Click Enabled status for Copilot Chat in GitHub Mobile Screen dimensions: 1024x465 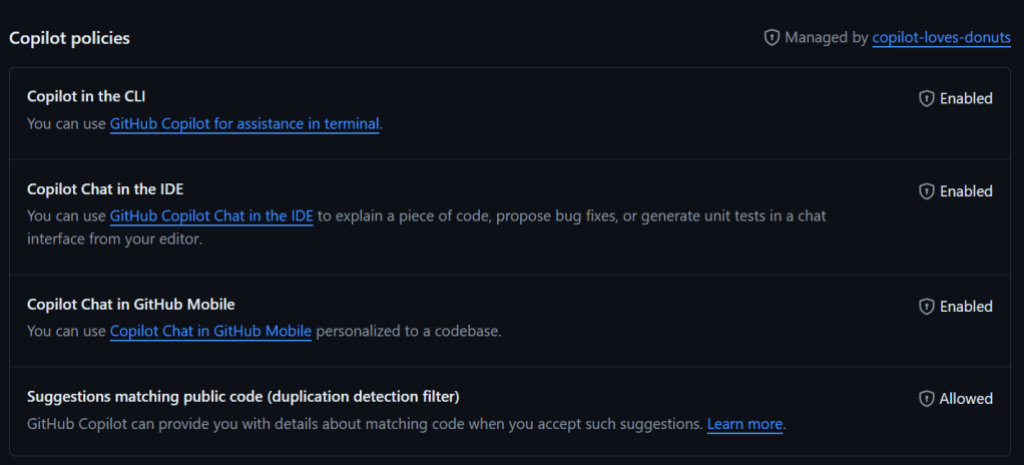[966, 307]
